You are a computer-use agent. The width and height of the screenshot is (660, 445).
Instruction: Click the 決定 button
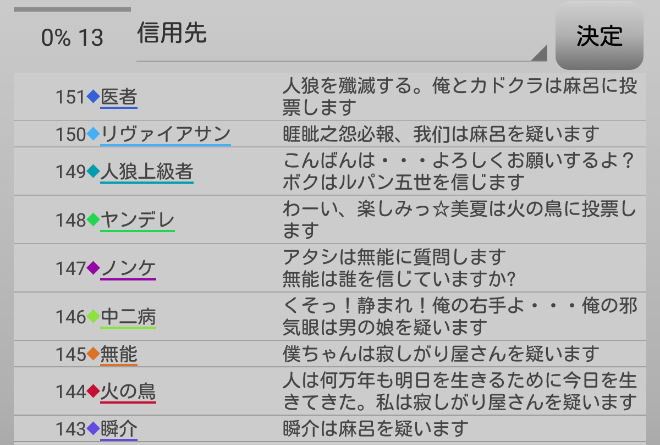(x=600, y=36)
